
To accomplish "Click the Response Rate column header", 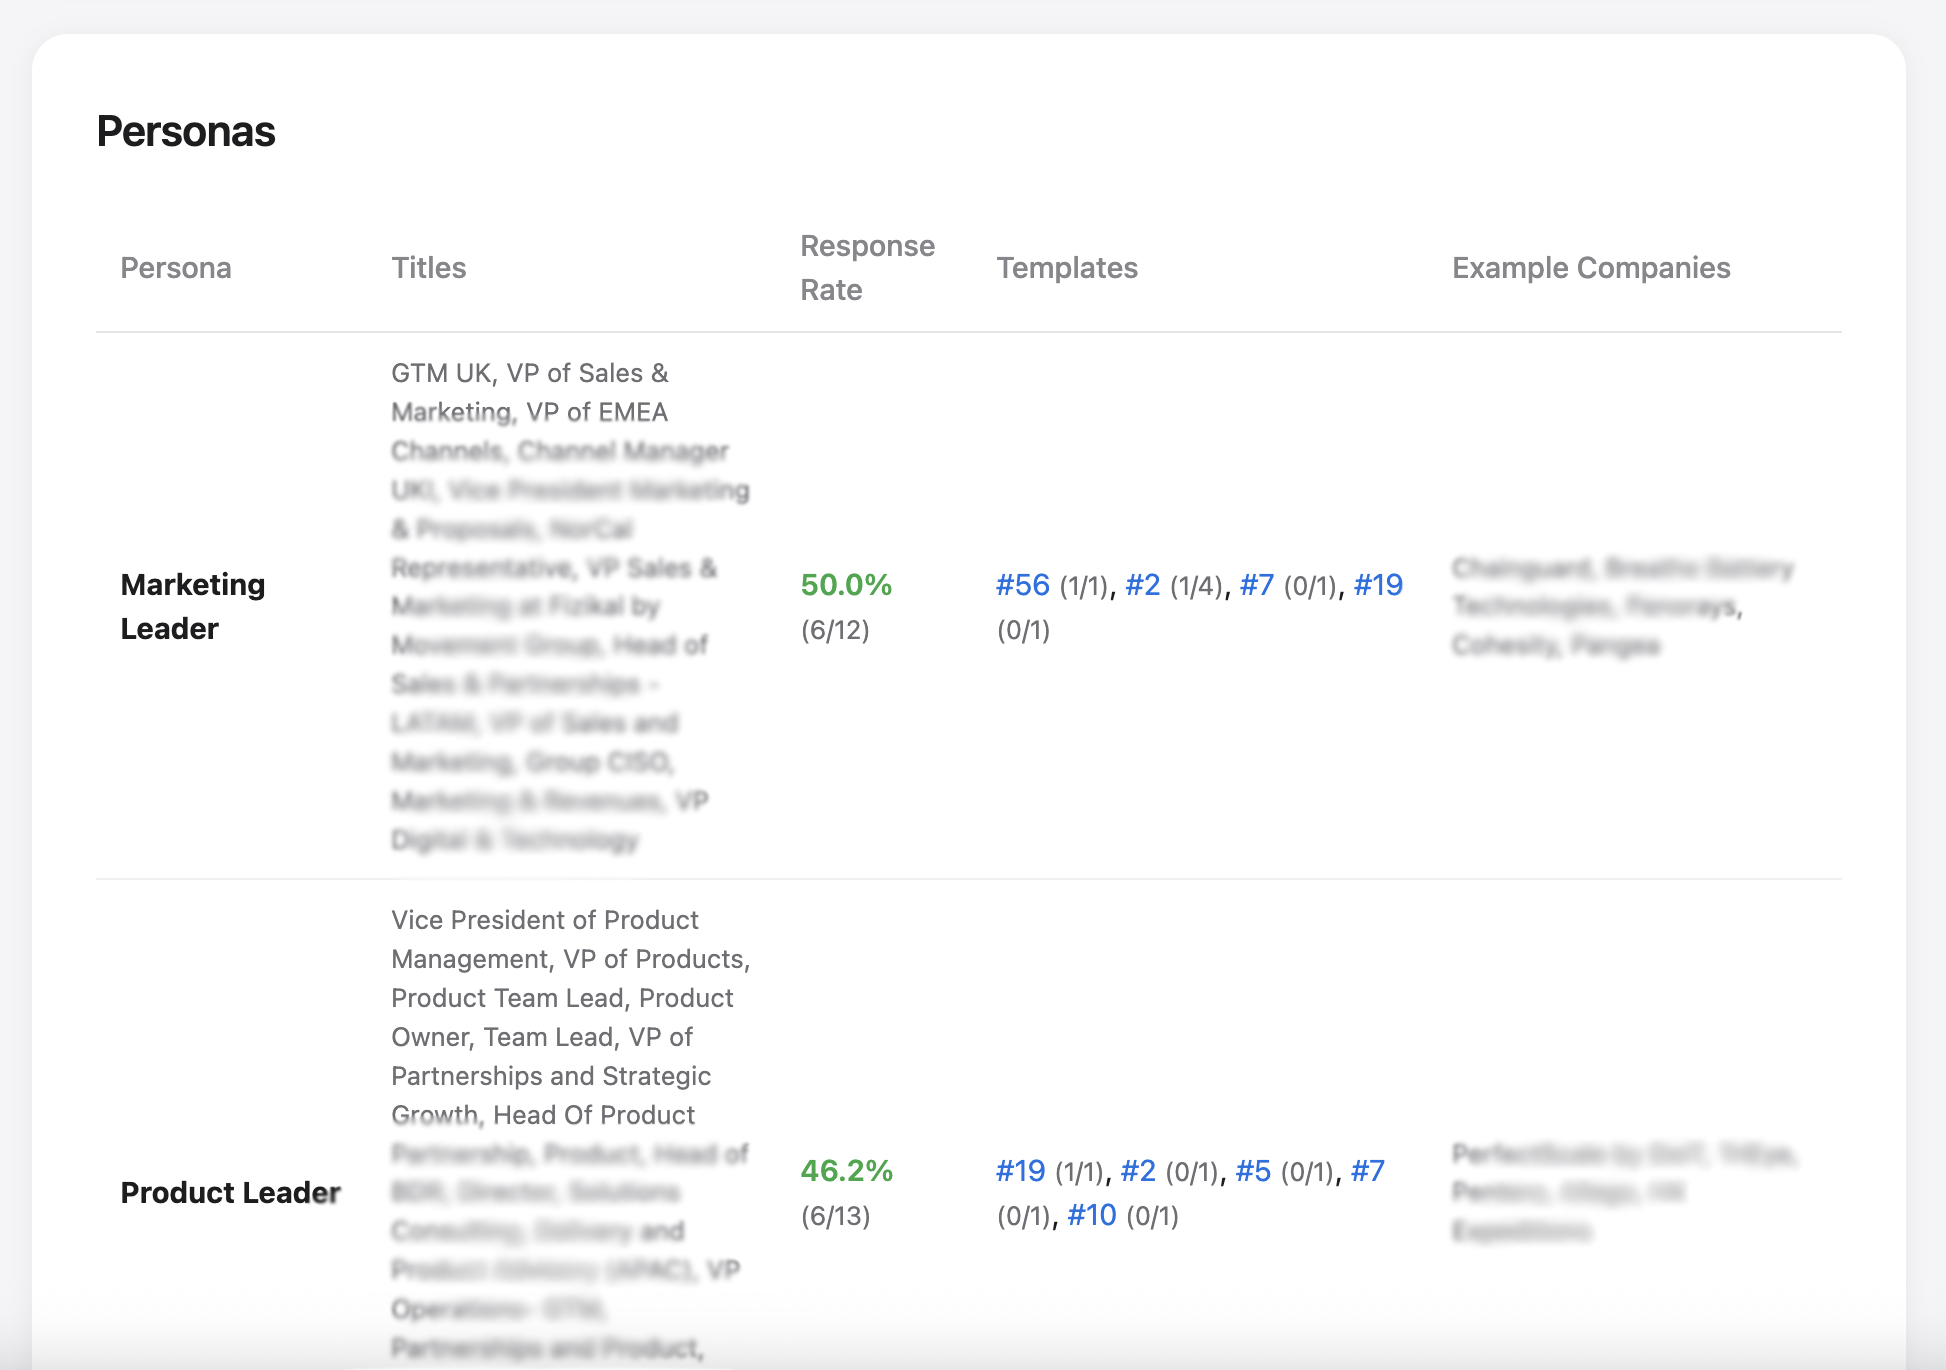I will tap(868, 268).
